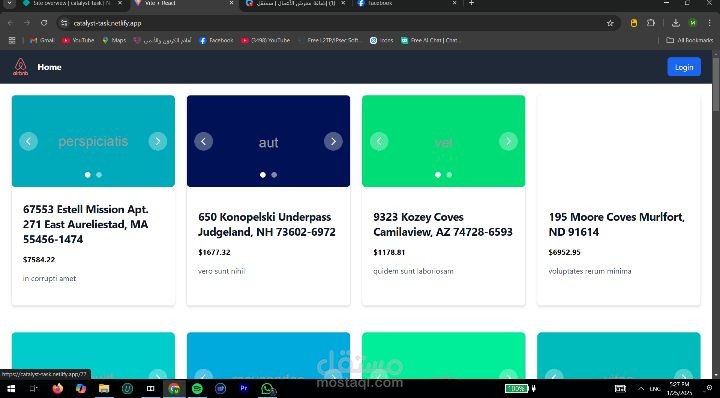Open Premiere Pro from the taskbar

click(244, 388)
